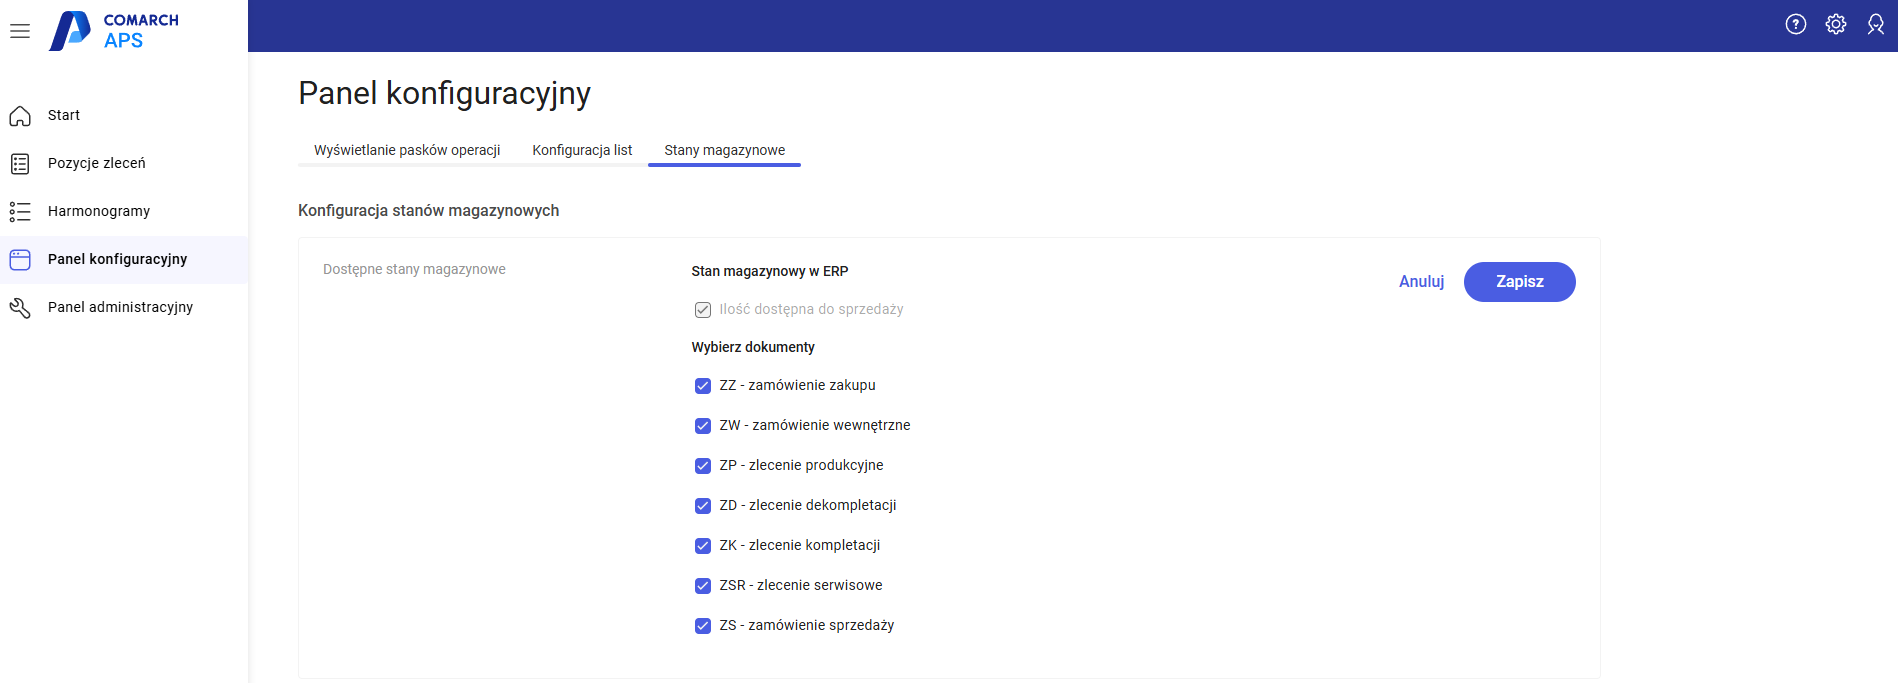Open help via question mark icon
The width and height of the screenshot is (1898, 683).
pyautogui.click(x=1795, y=25)
